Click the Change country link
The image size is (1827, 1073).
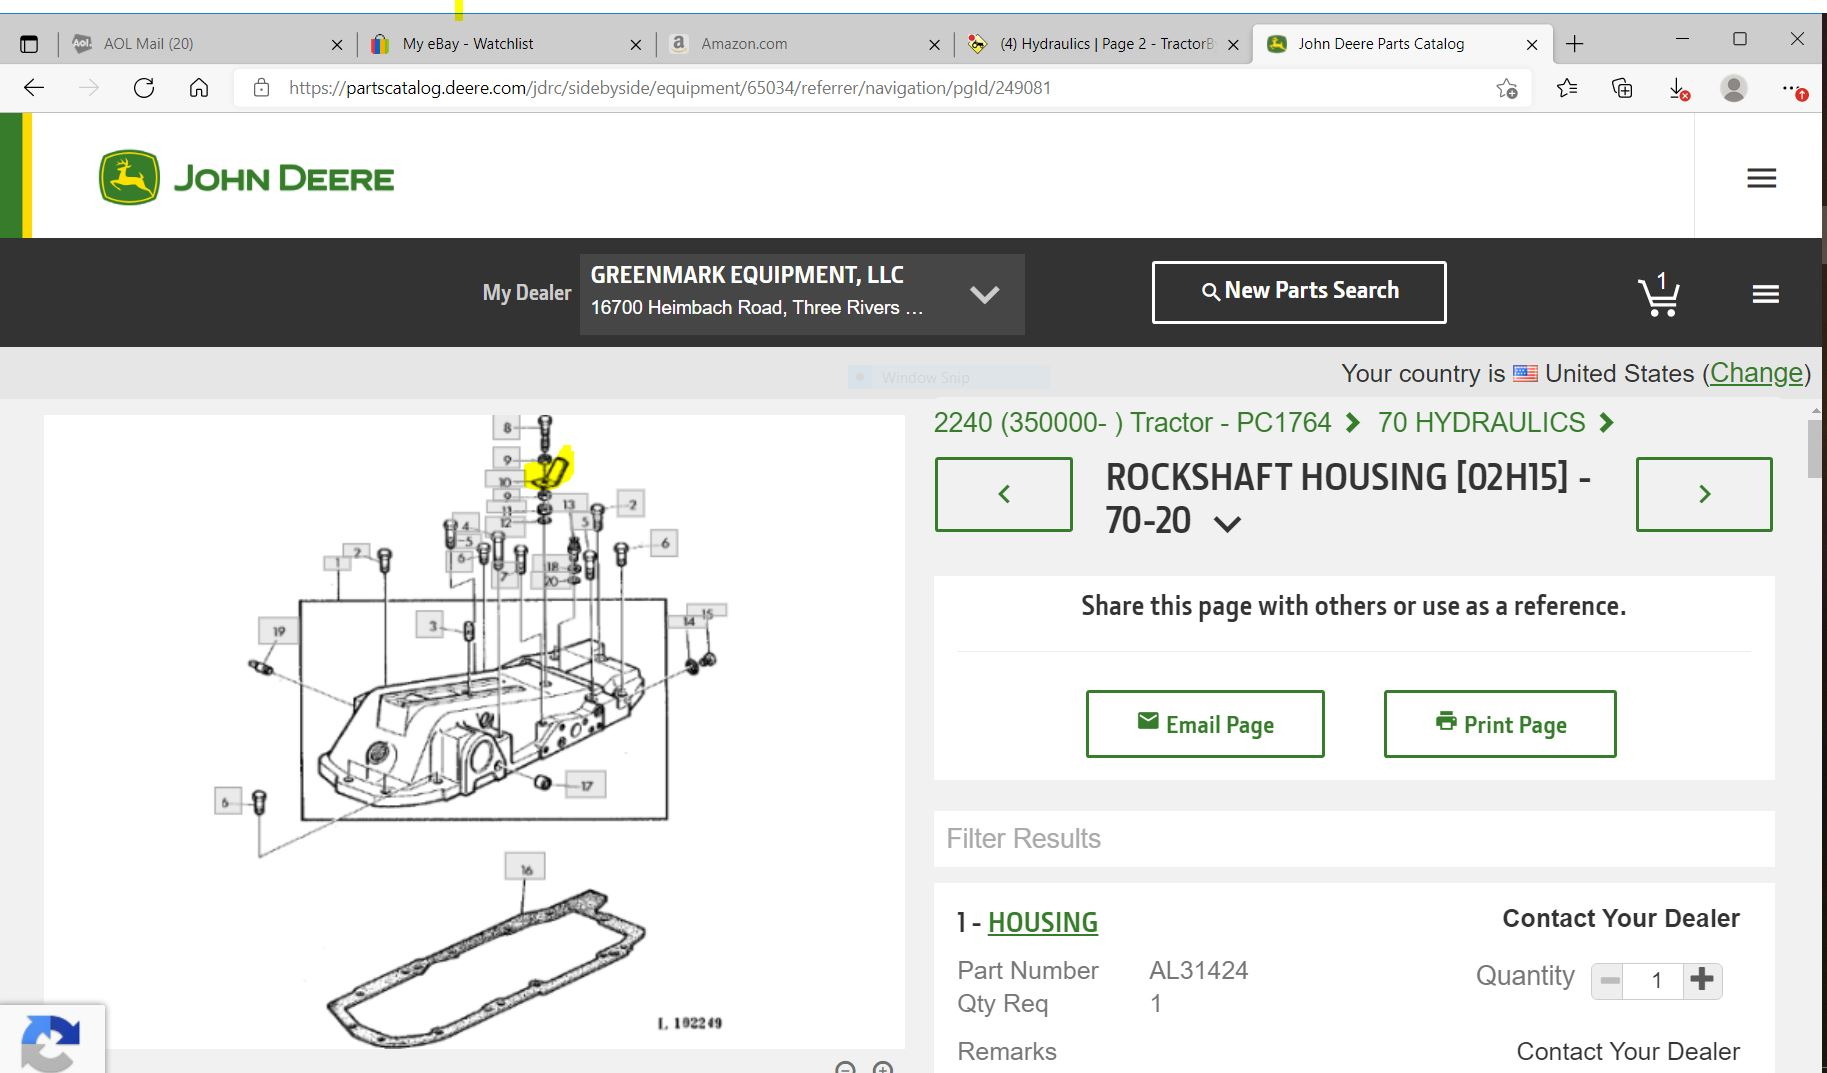(x=1756, y=373)
